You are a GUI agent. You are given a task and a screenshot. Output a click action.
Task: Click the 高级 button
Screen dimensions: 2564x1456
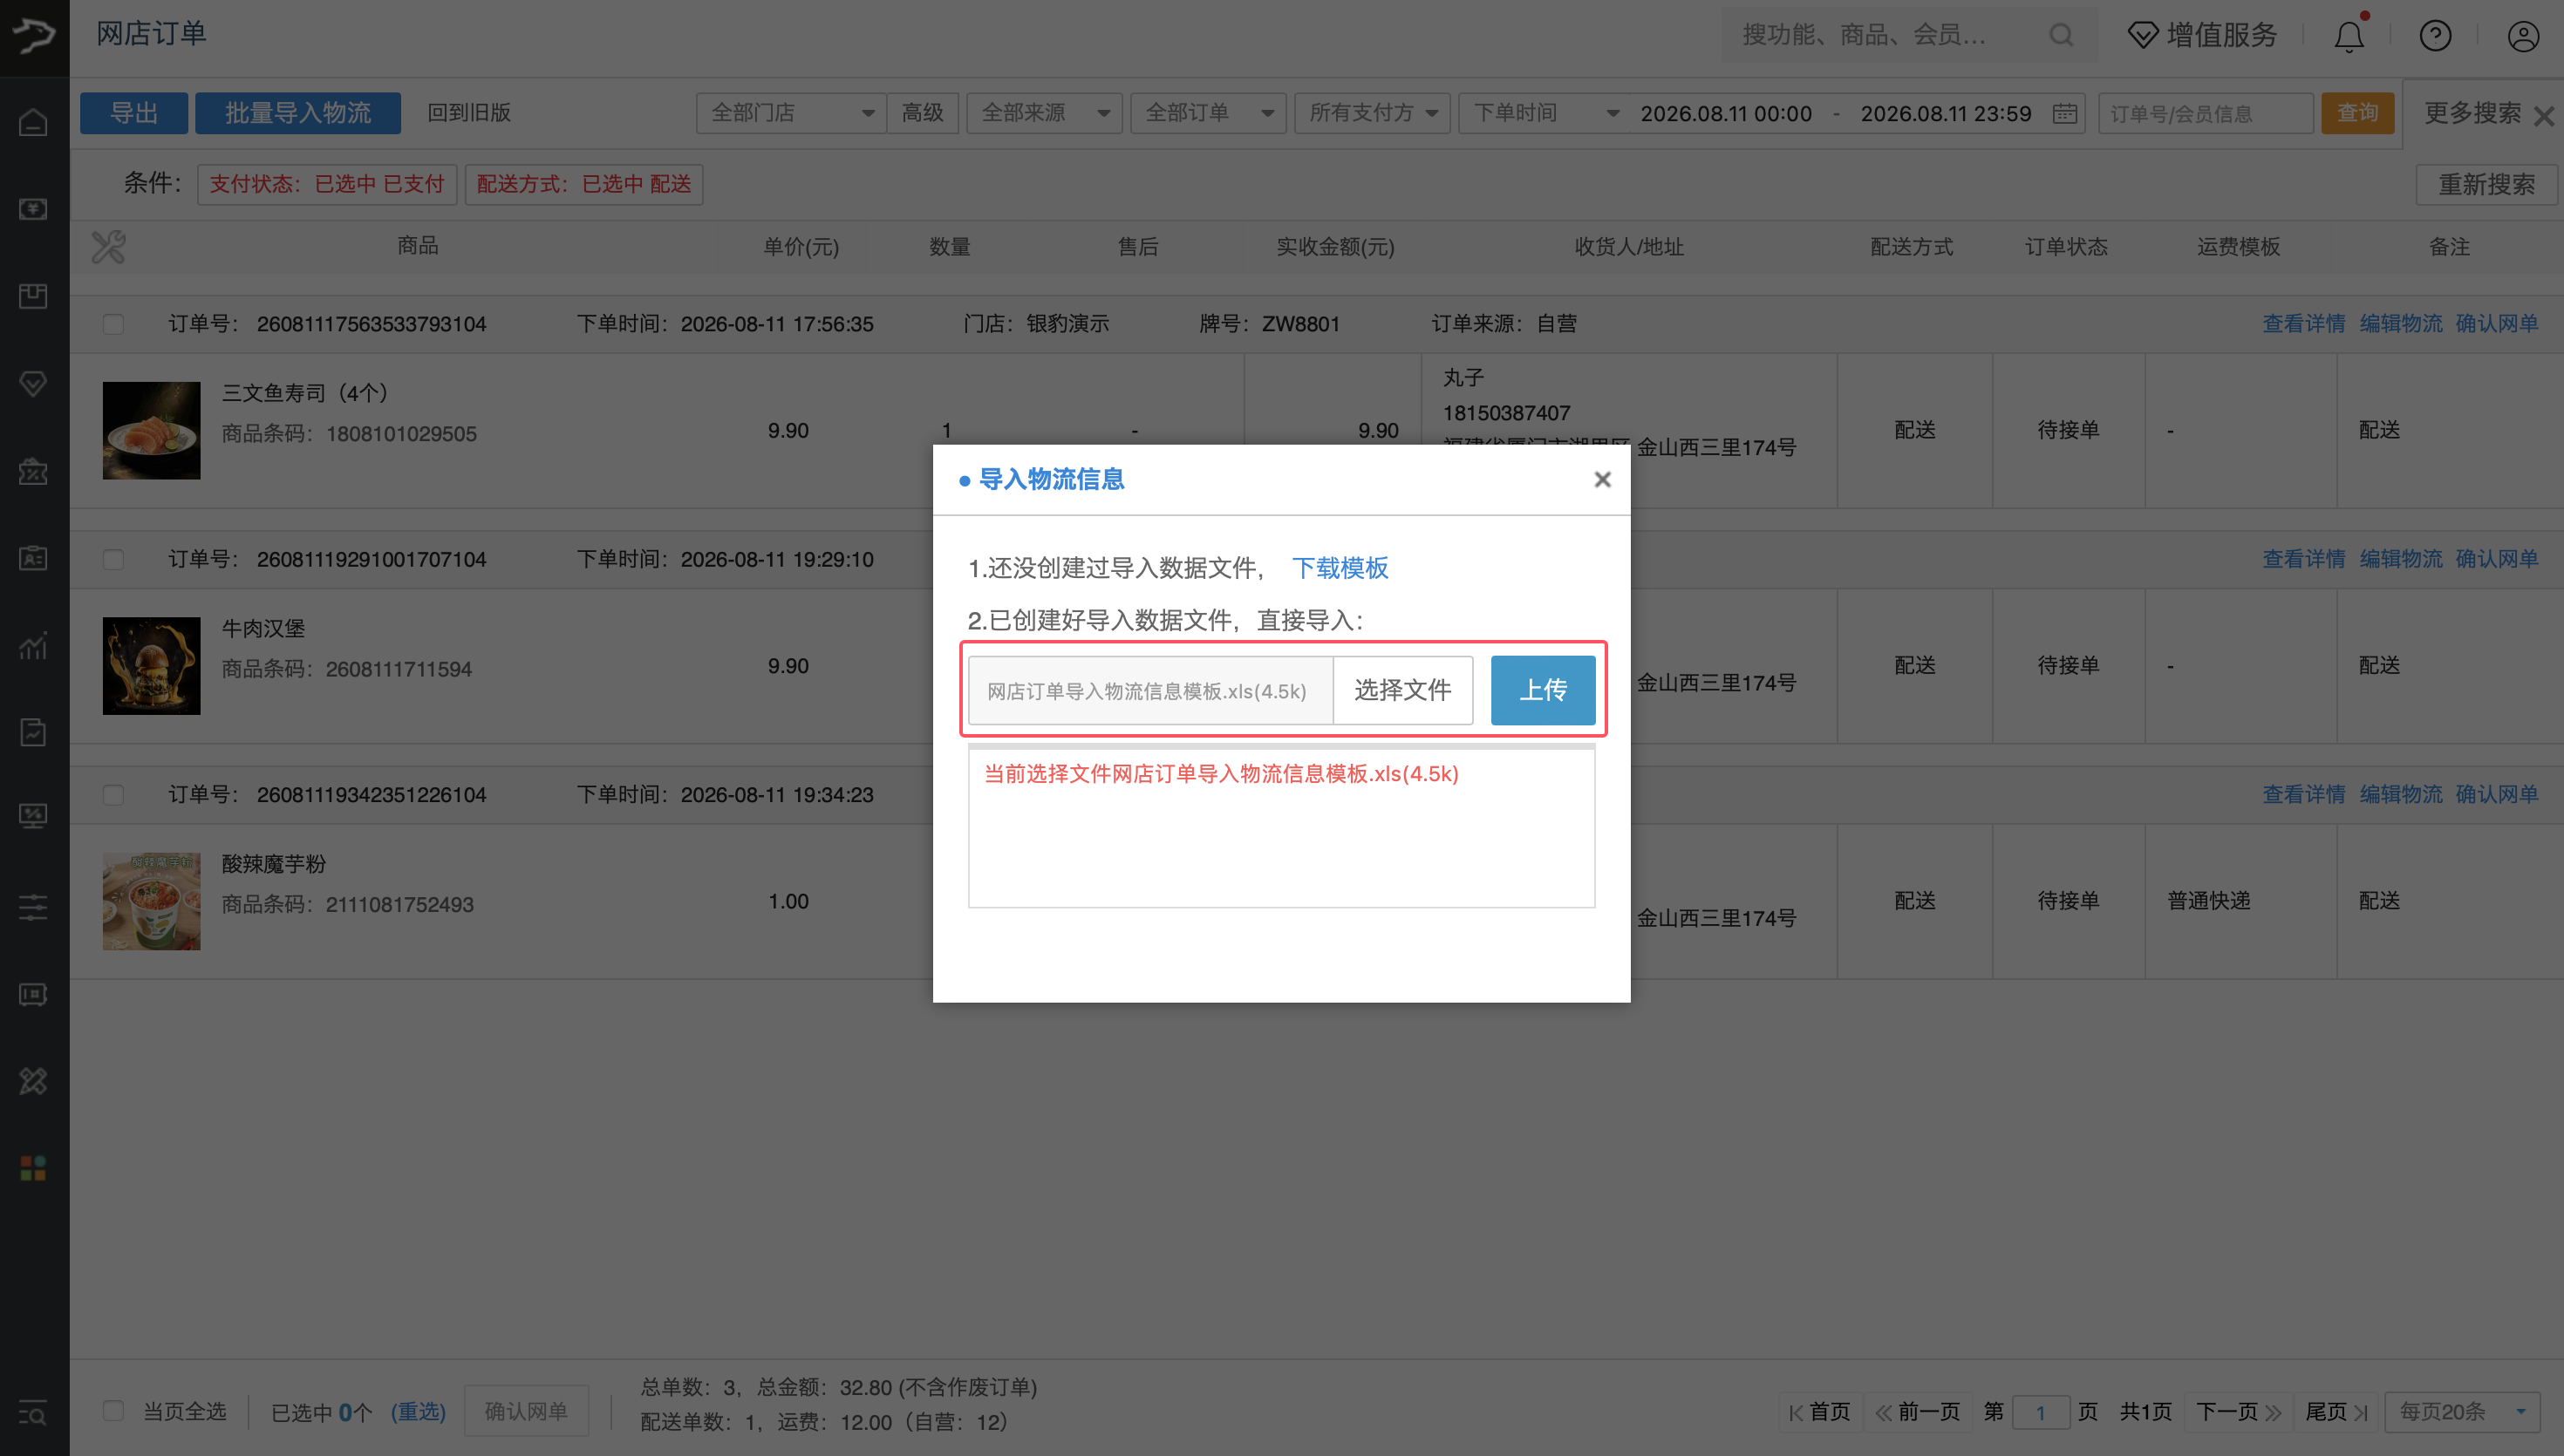click(922, 113)
